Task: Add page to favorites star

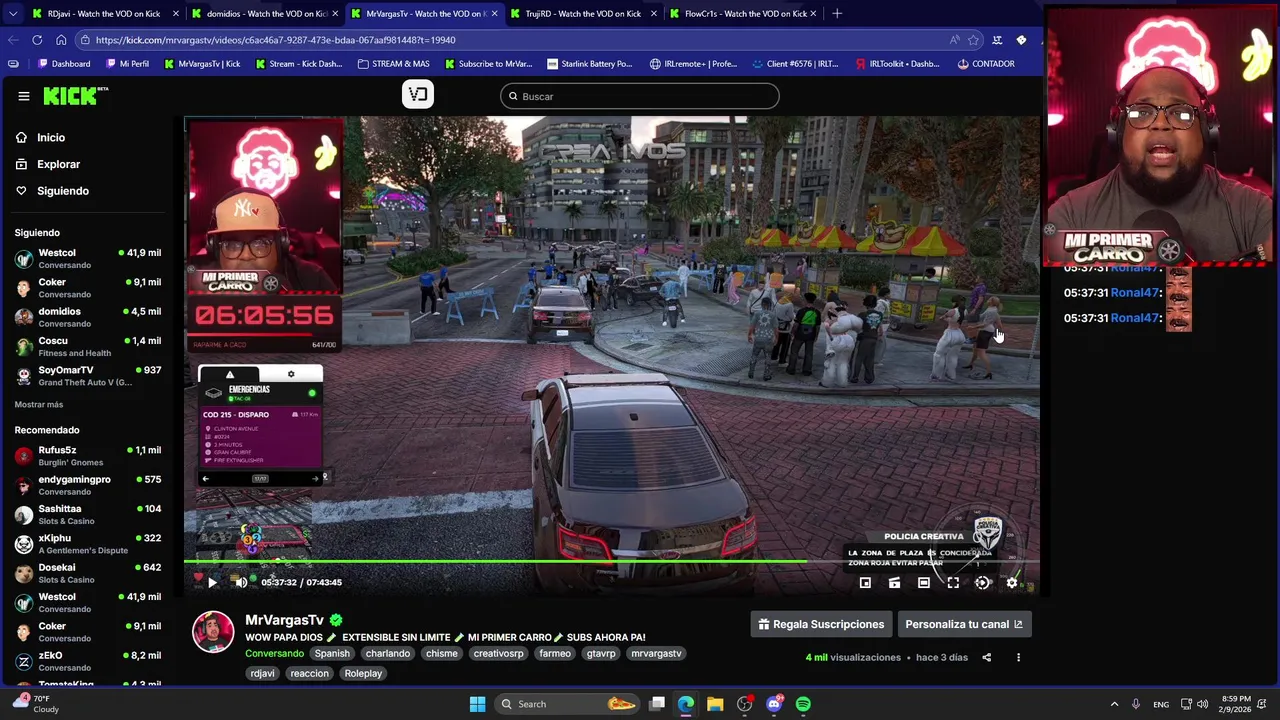Action: [x=973, y=40]
